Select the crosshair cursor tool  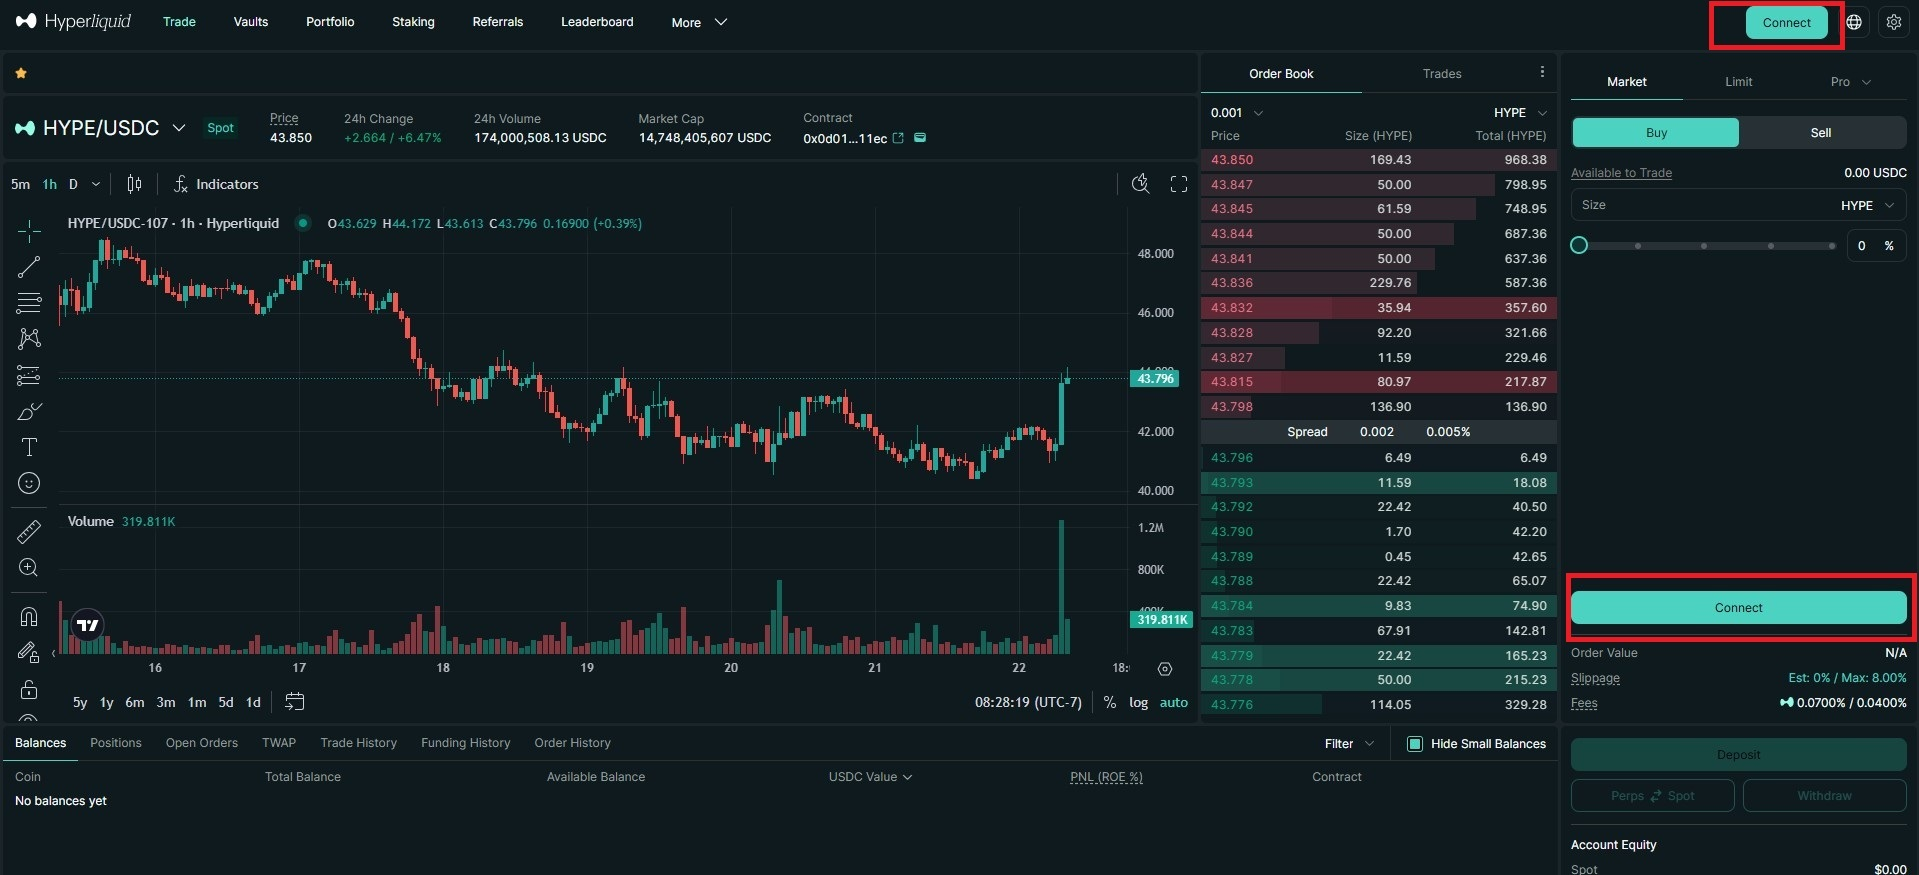click(29, 232)
